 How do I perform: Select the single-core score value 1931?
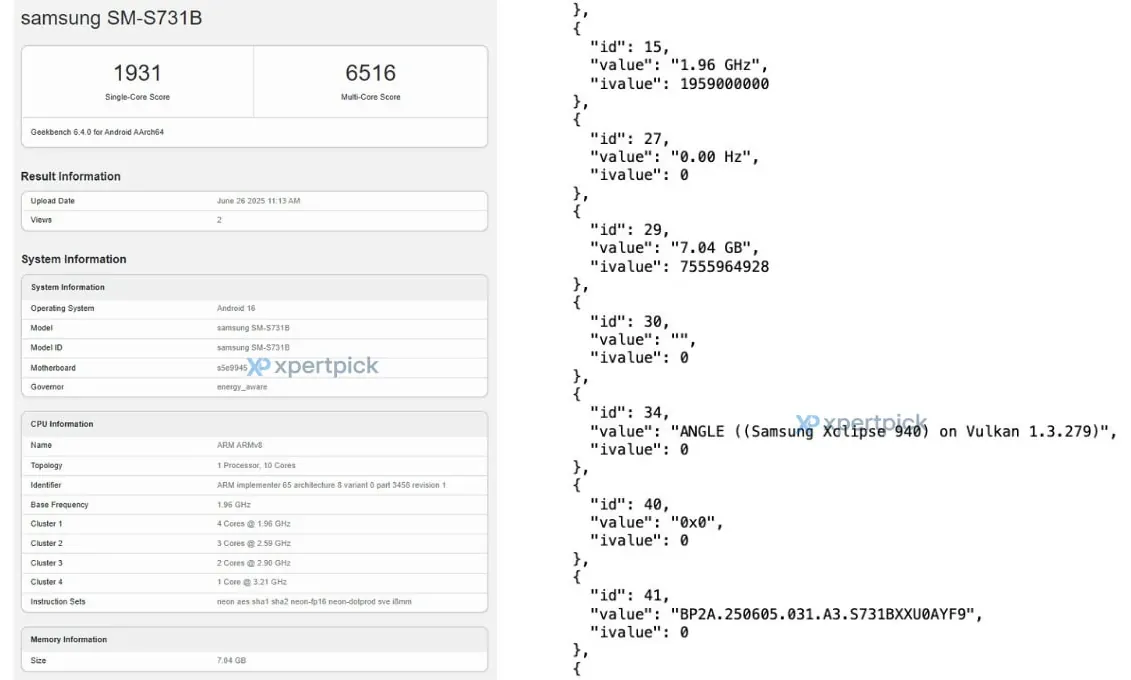click(137, 73)
